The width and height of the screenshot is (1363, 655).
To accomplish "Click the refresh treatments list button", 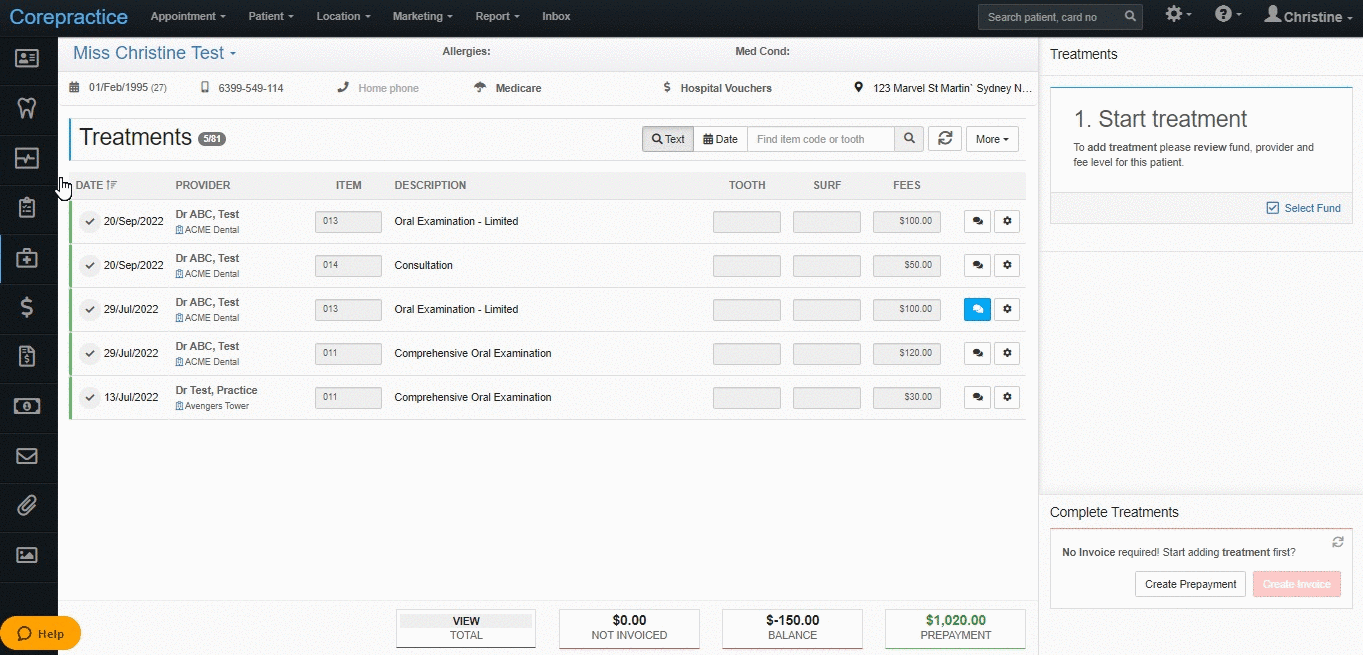I will point(945,139).
